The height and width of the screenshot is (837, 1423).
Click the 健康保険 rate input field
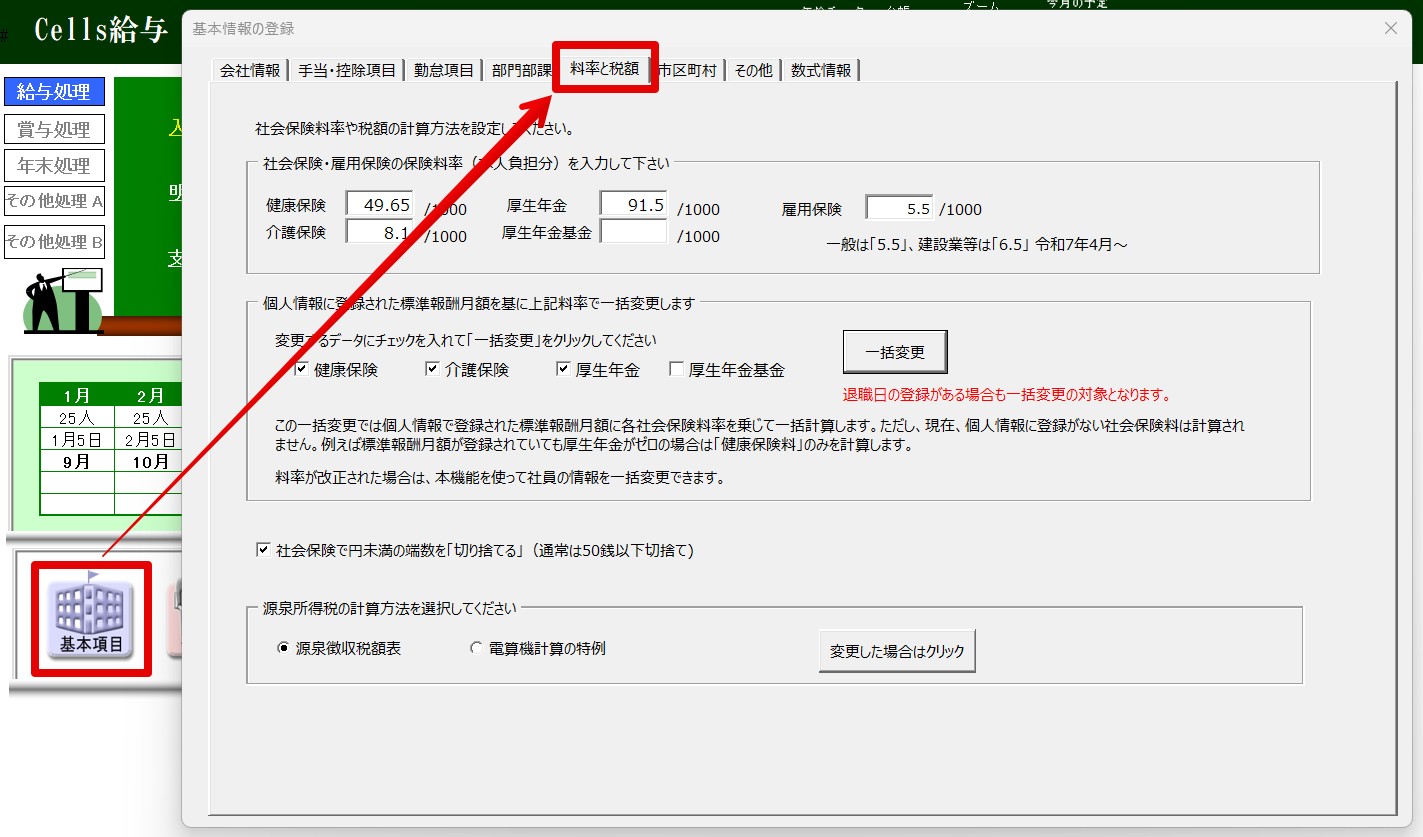point(380,205)
